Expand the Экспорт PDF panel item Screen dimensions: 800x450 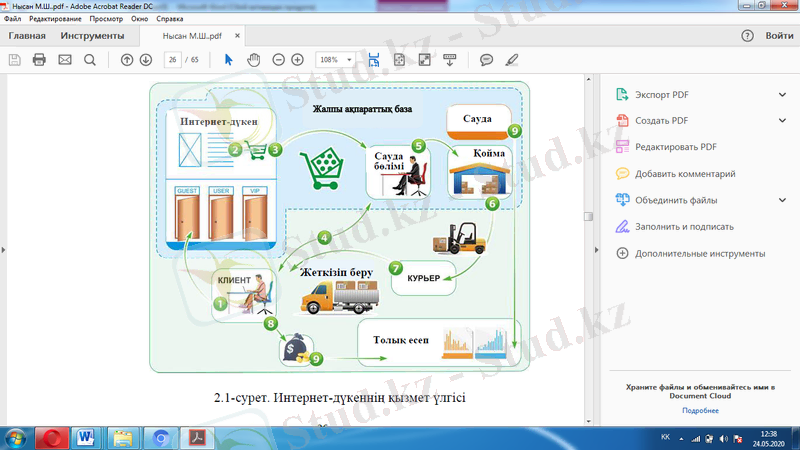click(x=782, y=95)
